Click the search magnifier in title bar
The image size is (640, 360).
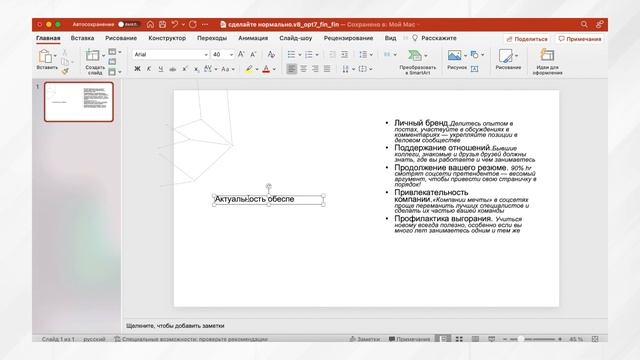coord(584,24)
